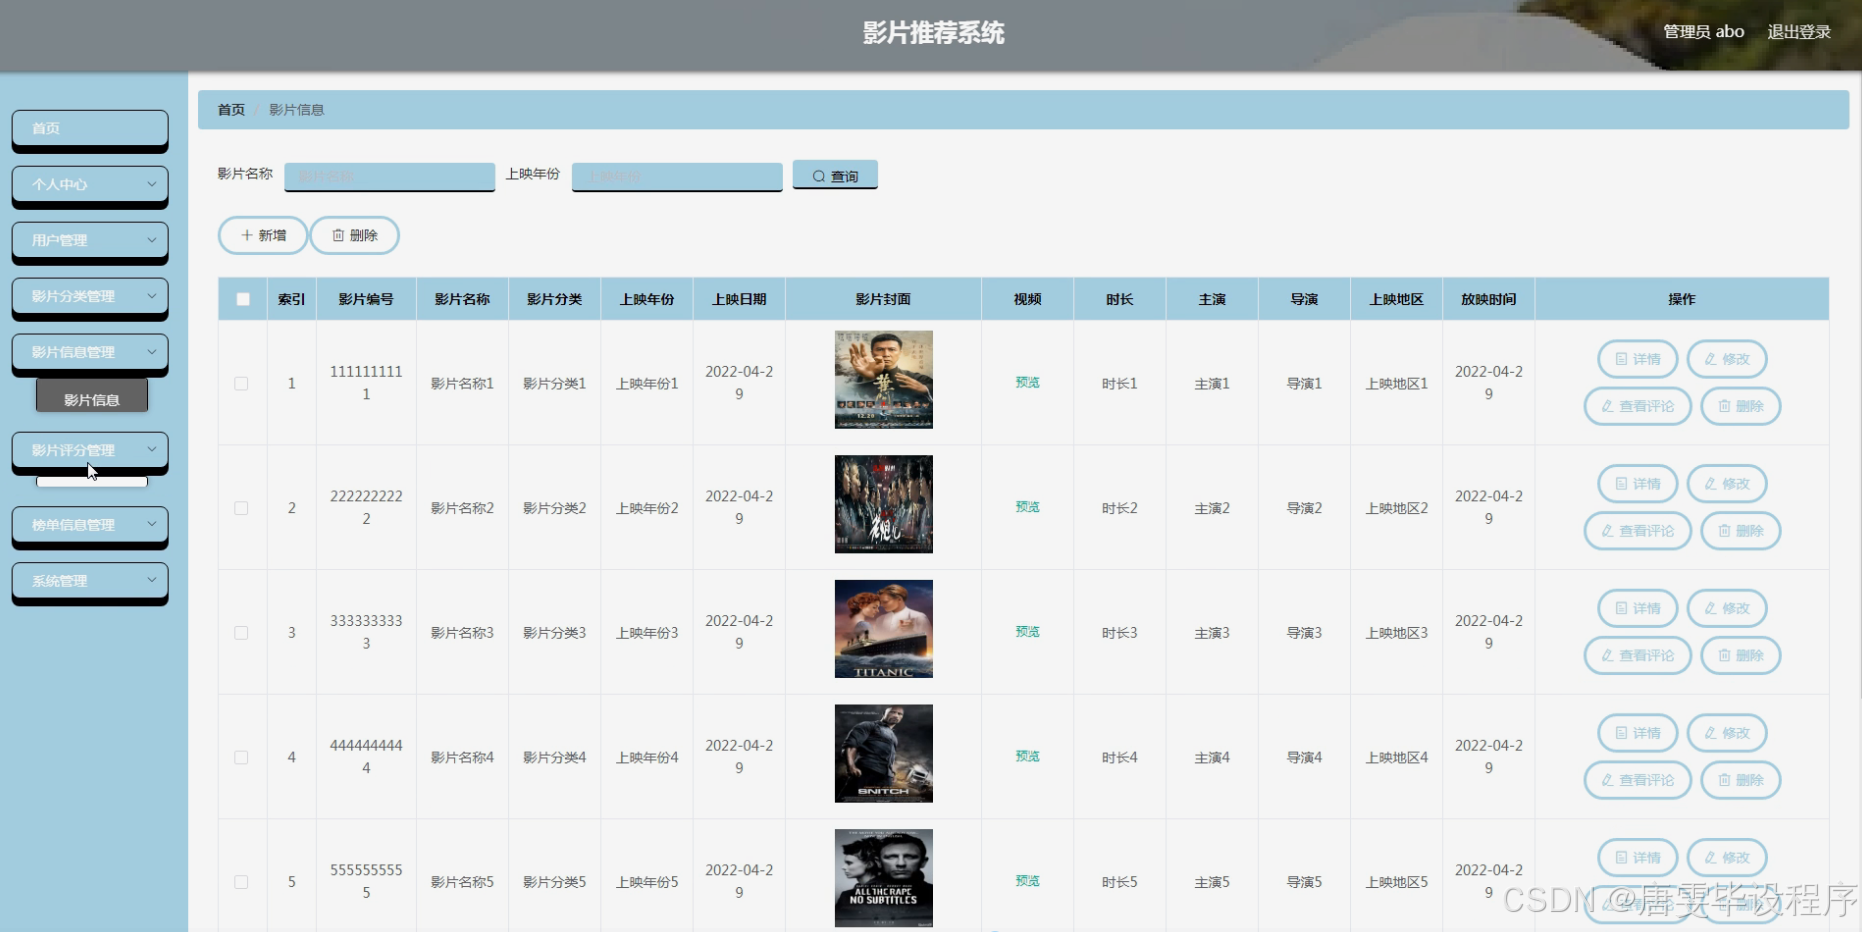
Task: Click the 管理员 abo account label
Action: coord(1704,32)
